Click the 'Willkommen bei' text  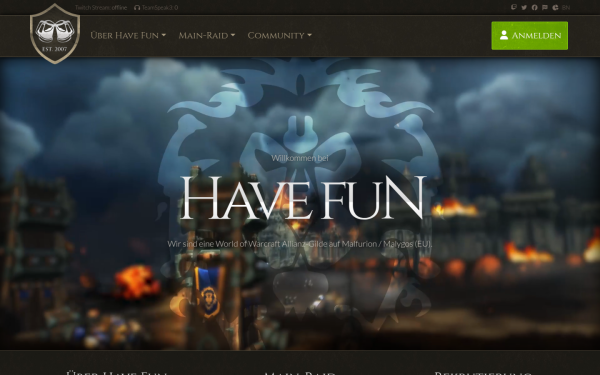pos(300,158)
